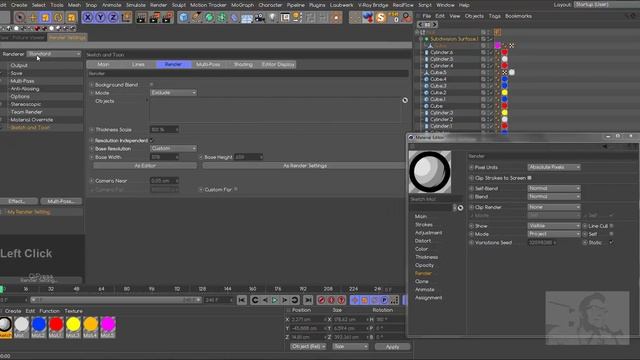Open the Self-Blend dropdown
Screen dimensions: 640x360
click(554, 188)
